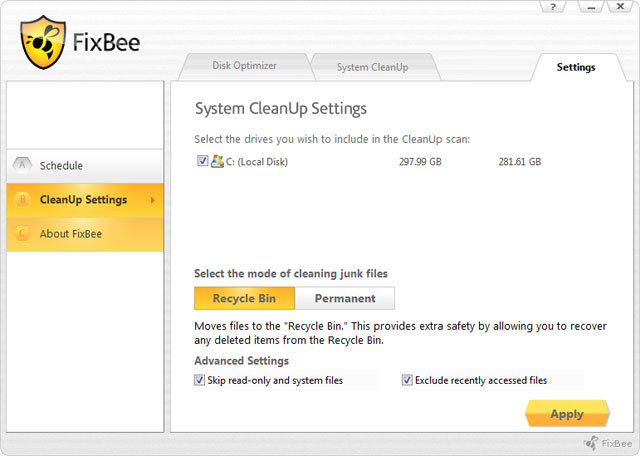Click the FixBee footer logo icon
Viewport: 640px width, 456px height.
[x=593, y=442]
